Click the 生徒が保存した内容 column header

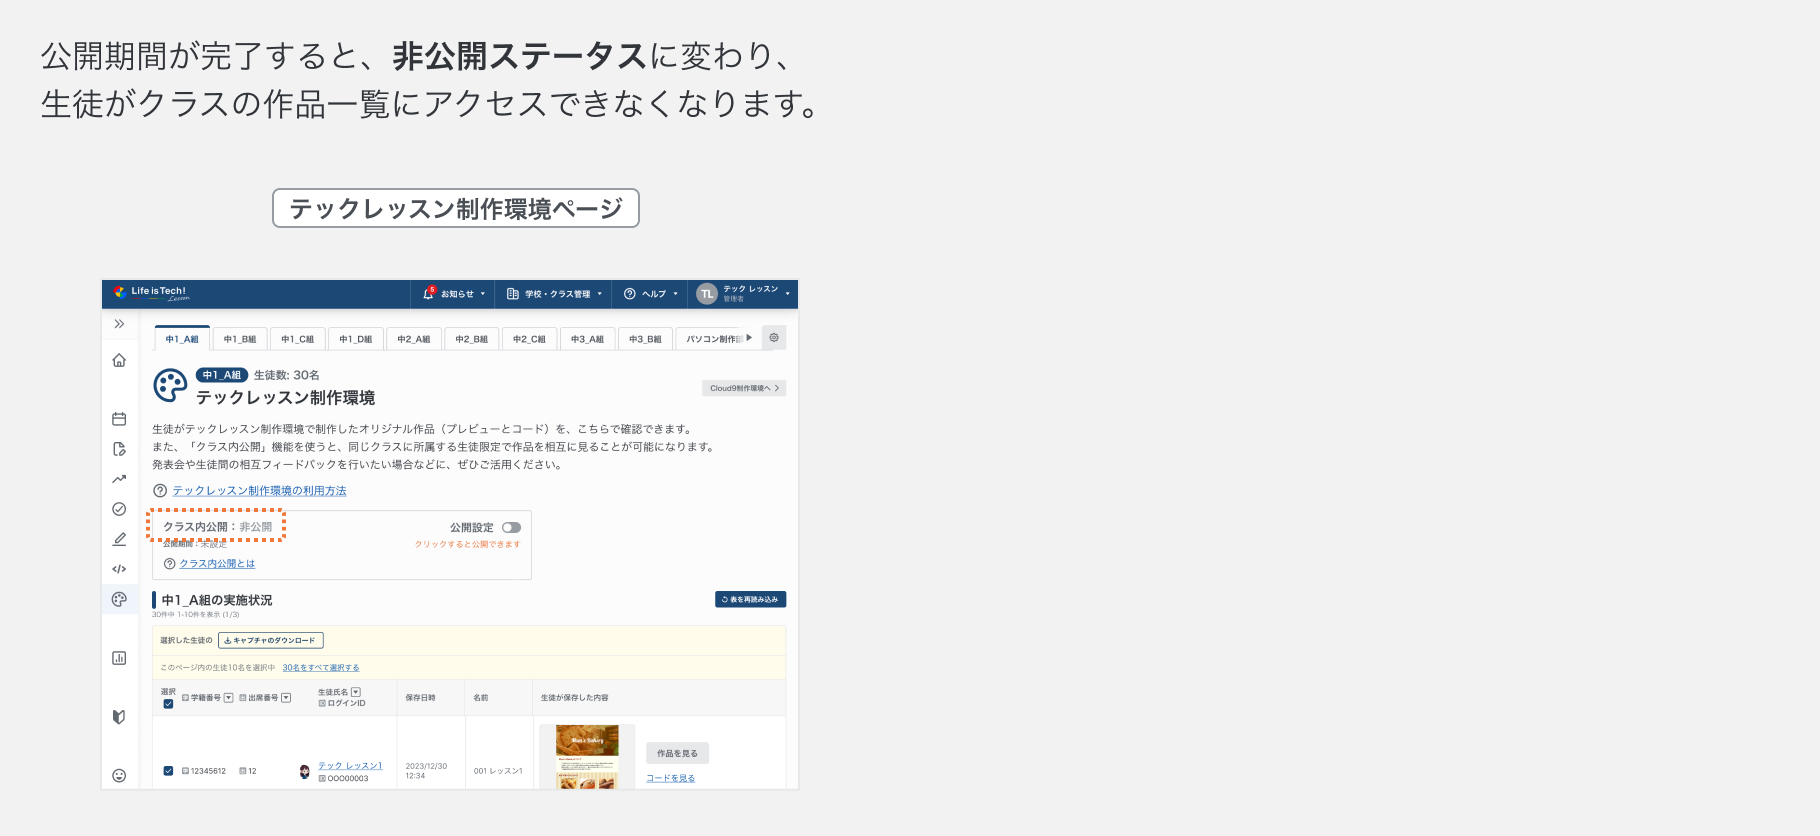pos(575,698)
